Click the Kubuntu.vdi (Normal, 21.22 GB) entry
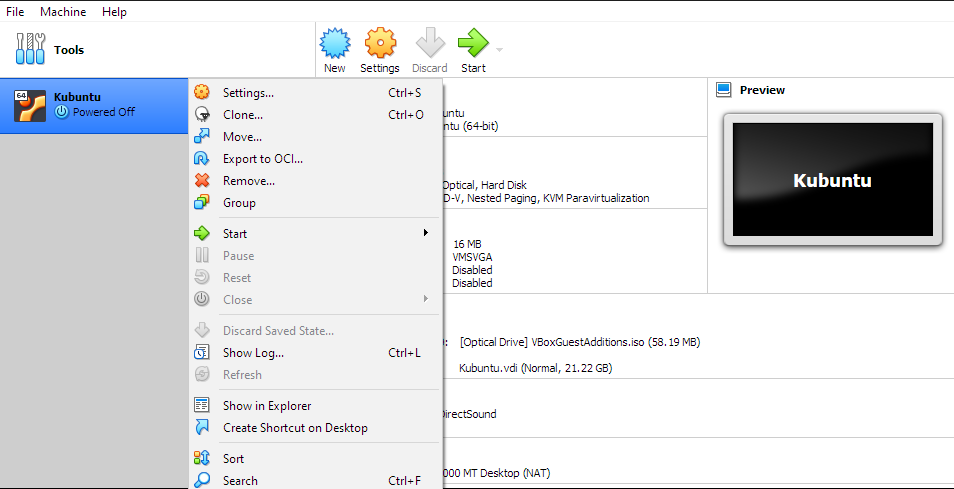The height and width of the screenshot is (489, 954). (535, 368)
